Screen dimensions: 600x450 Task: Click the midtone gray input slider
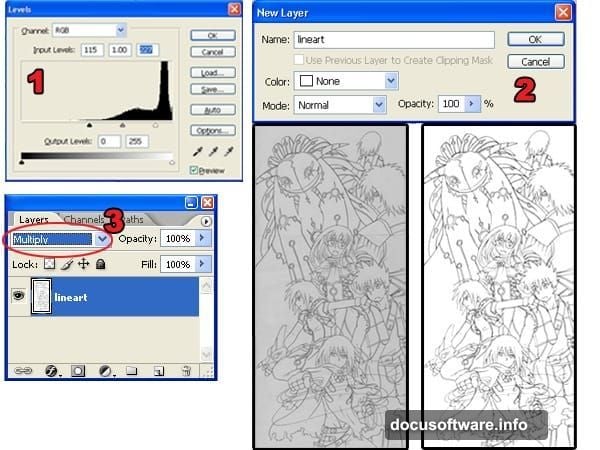(x=123, y=125)
